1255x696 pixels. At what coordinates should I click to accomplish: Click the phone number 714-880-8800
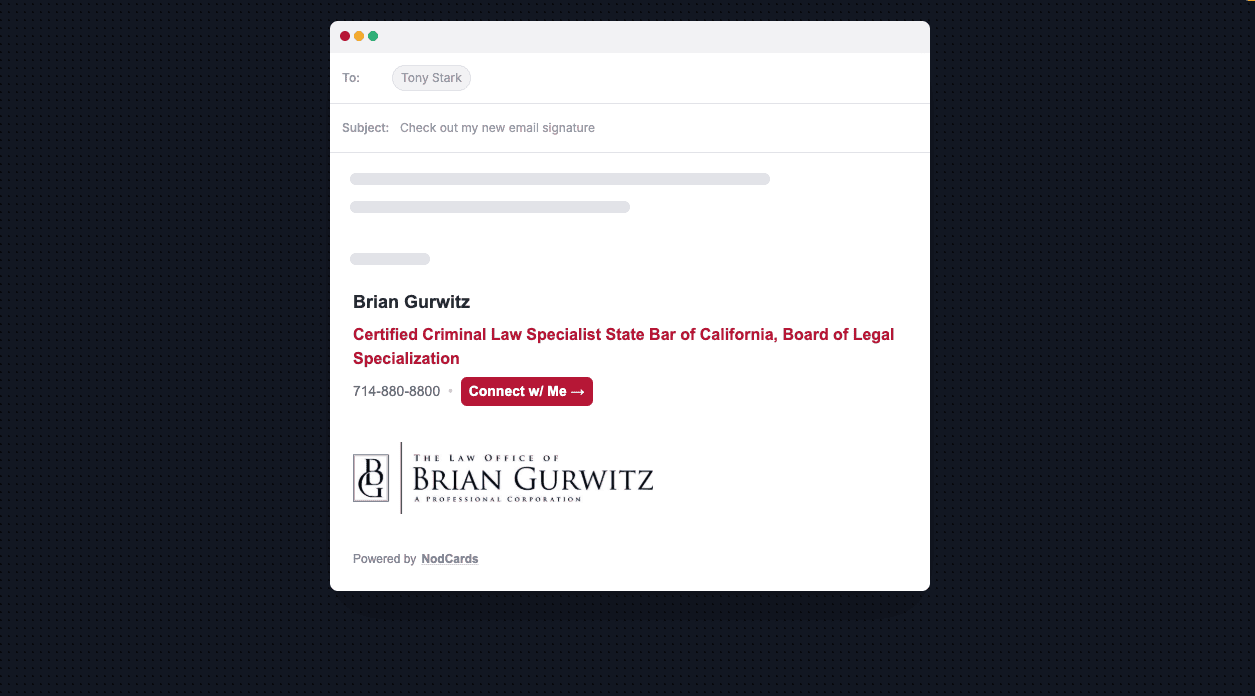click(396, 391)
